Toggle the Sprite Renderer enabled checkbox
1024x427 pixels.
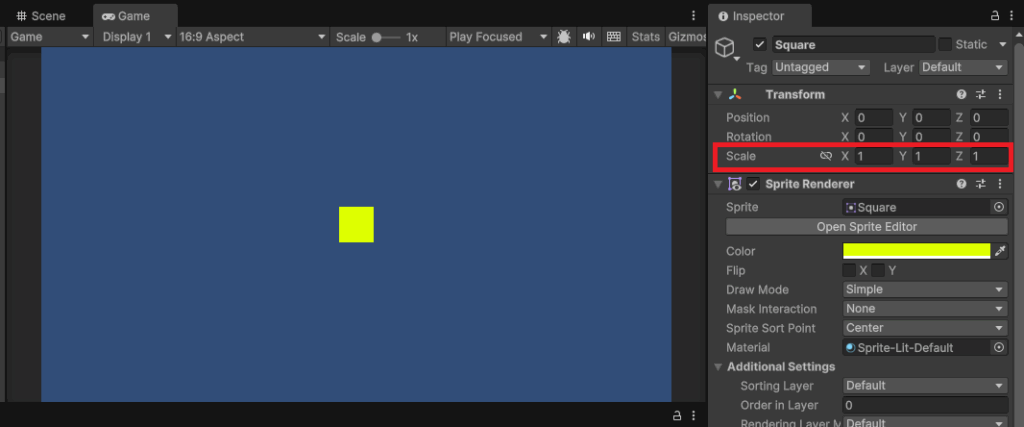click(x=754, y=185)
